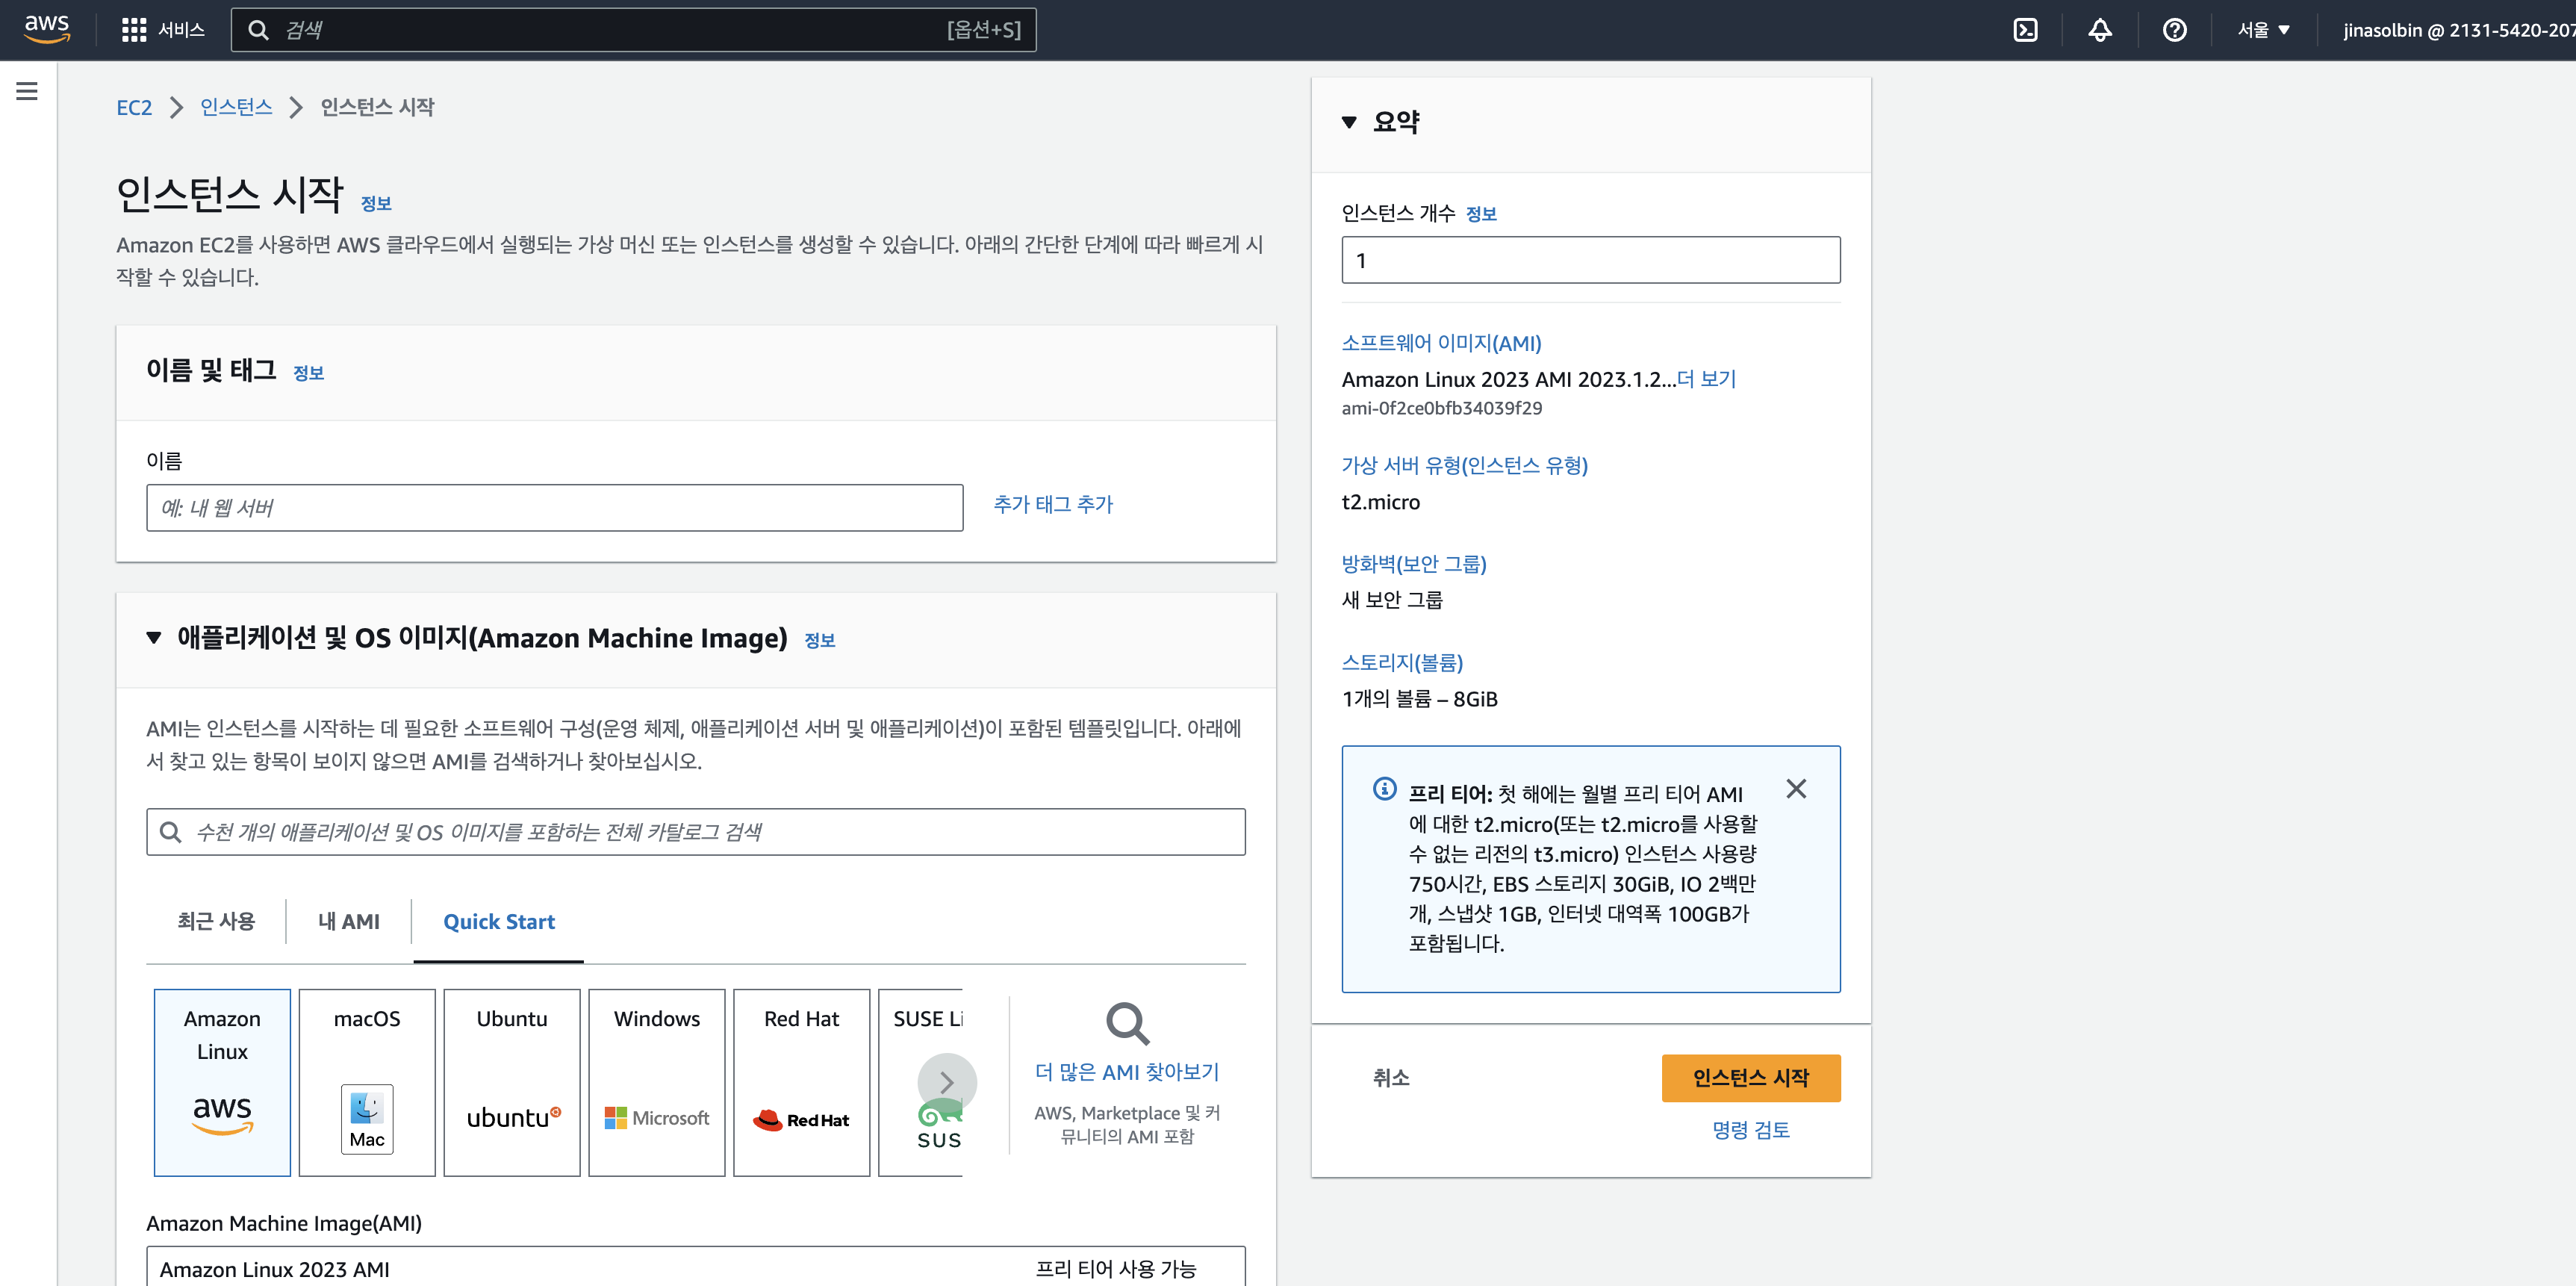
Task: Open 소프트웨어 이미지(AMI) summary link
Action: [x=1441, y=343]
